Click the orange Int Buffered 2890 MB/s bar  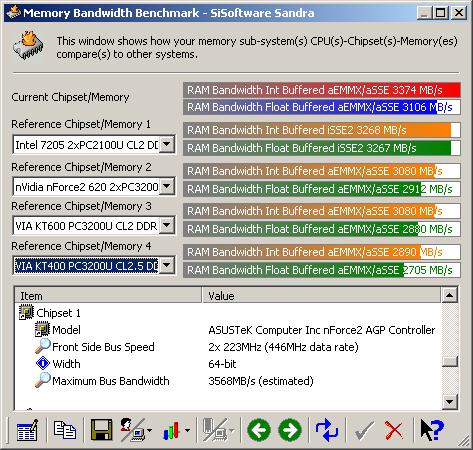[x=322, y=252]
